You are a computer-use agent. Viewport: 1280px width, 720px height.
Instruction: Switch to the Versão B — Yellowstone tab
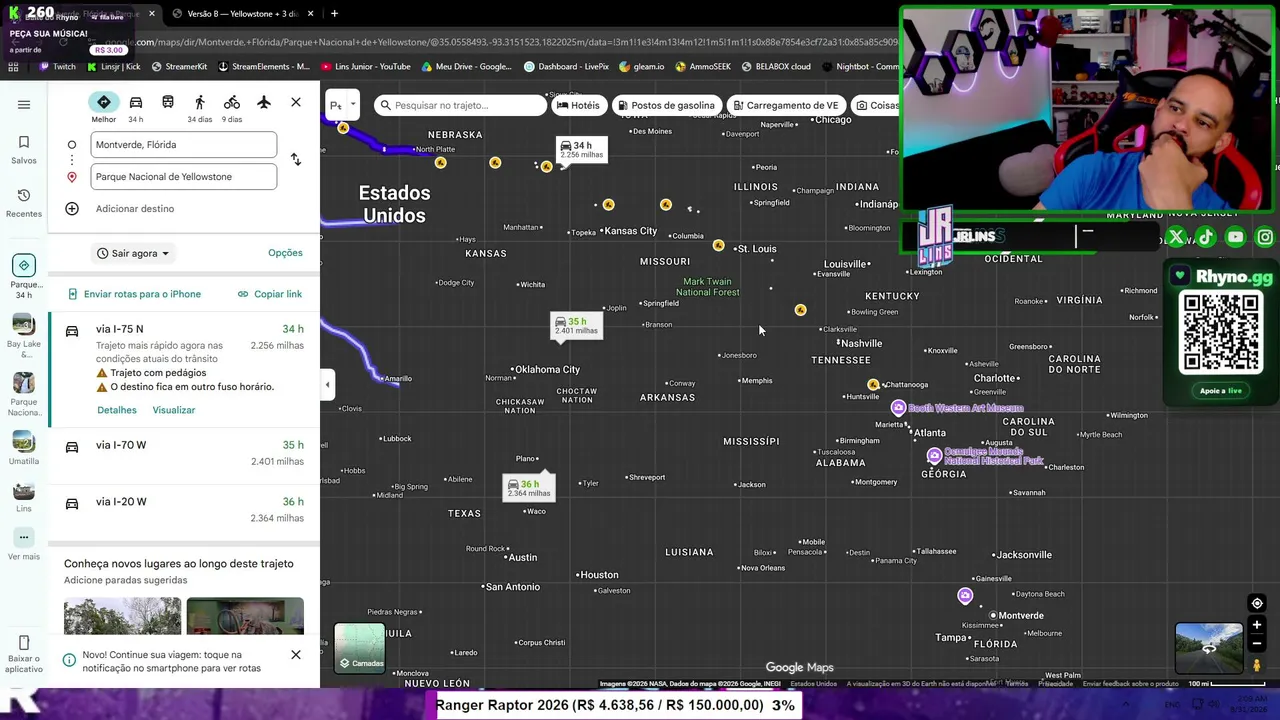(243, 14)
